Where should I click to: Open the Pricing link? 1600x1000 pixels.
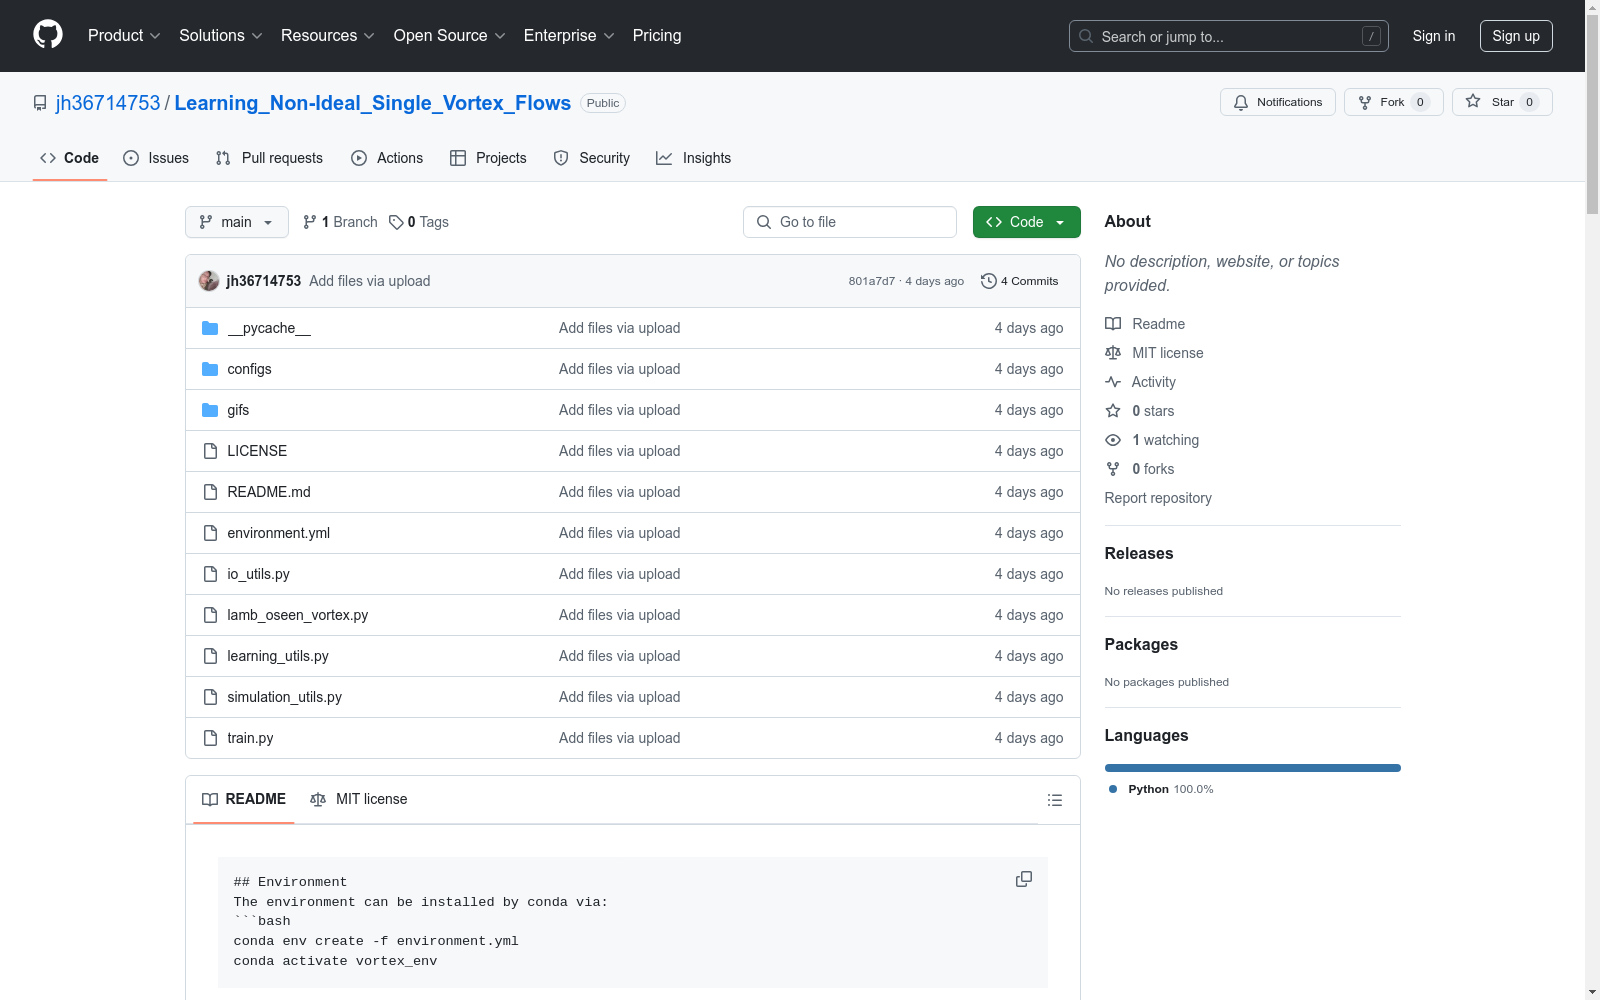(657, 35)
